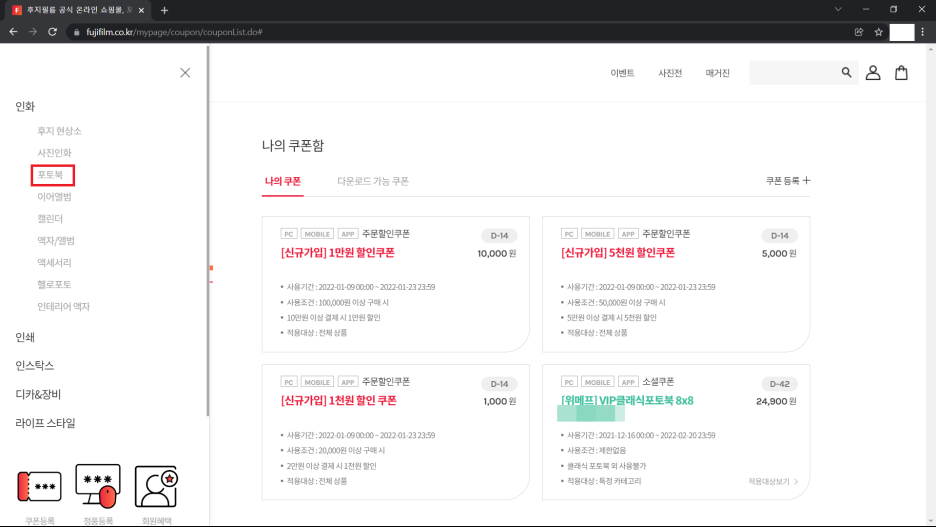This screenshot has width=936, height=527.
Task: Click the browser address bar URL
Action: click(x=174, y=32)
